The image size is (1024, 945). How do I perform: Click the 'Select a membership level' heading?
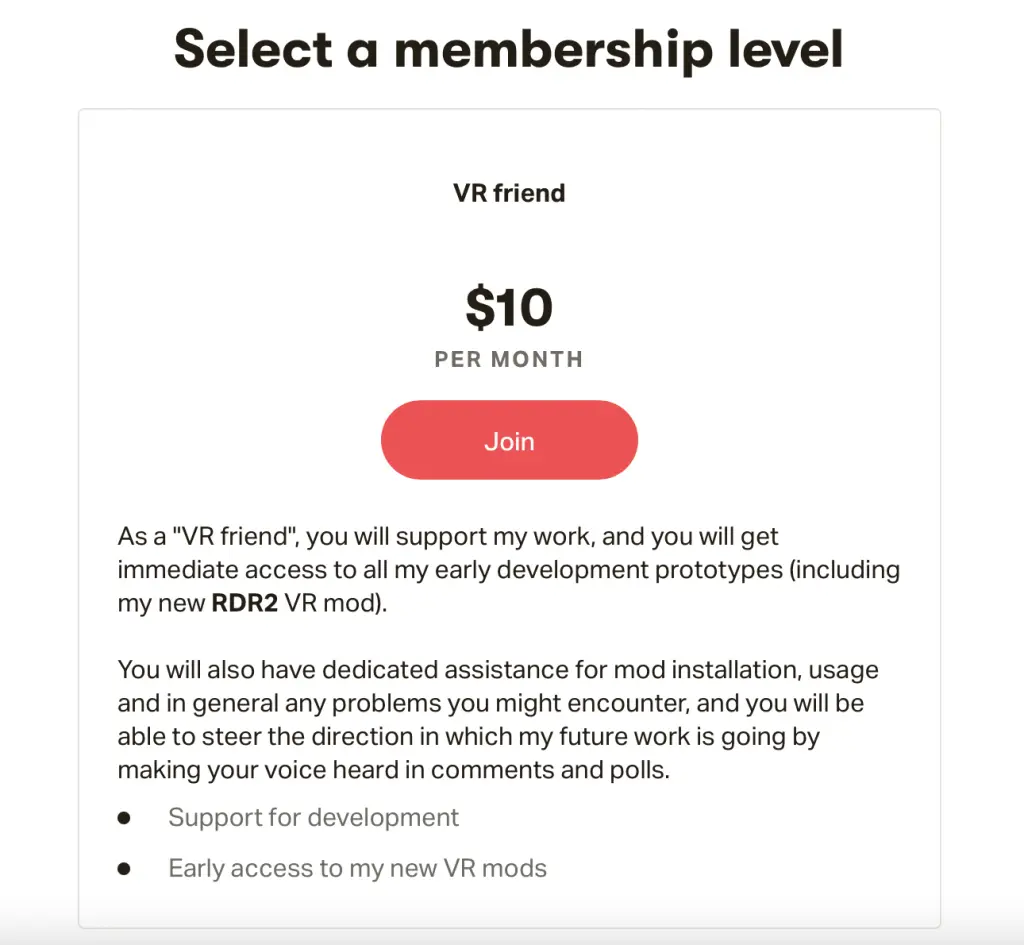coord(509,50)
